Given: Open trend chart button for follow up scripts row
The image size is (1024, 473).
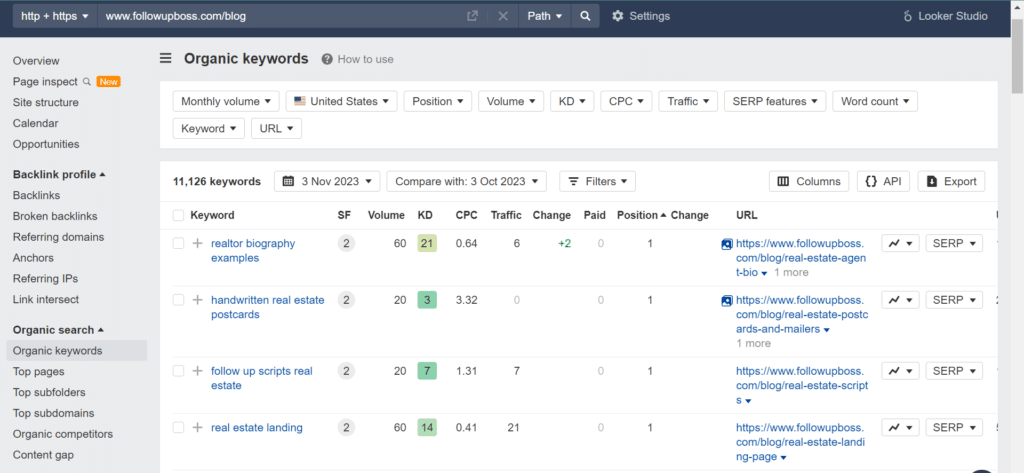Looking at the screenshot, I should tap(901, 371).
